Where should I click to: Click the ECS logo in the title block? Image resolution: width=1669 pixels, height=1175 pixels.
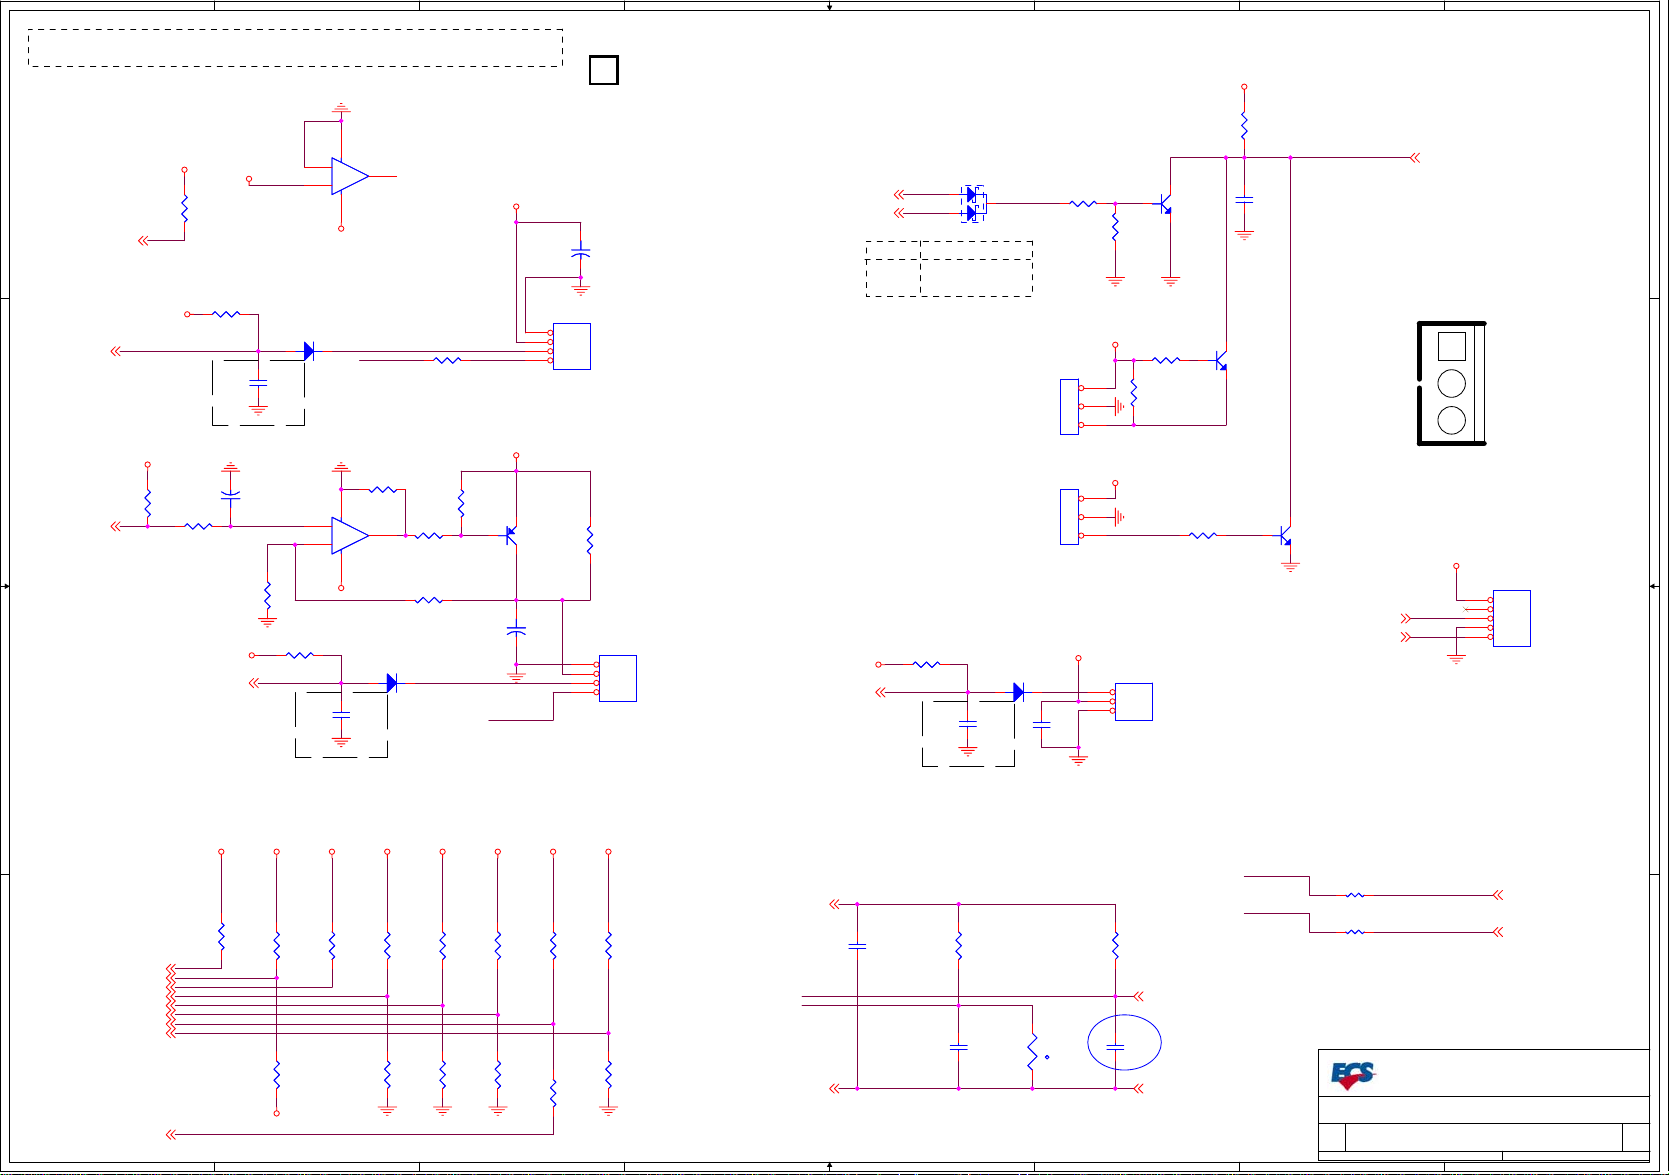1353,1075
